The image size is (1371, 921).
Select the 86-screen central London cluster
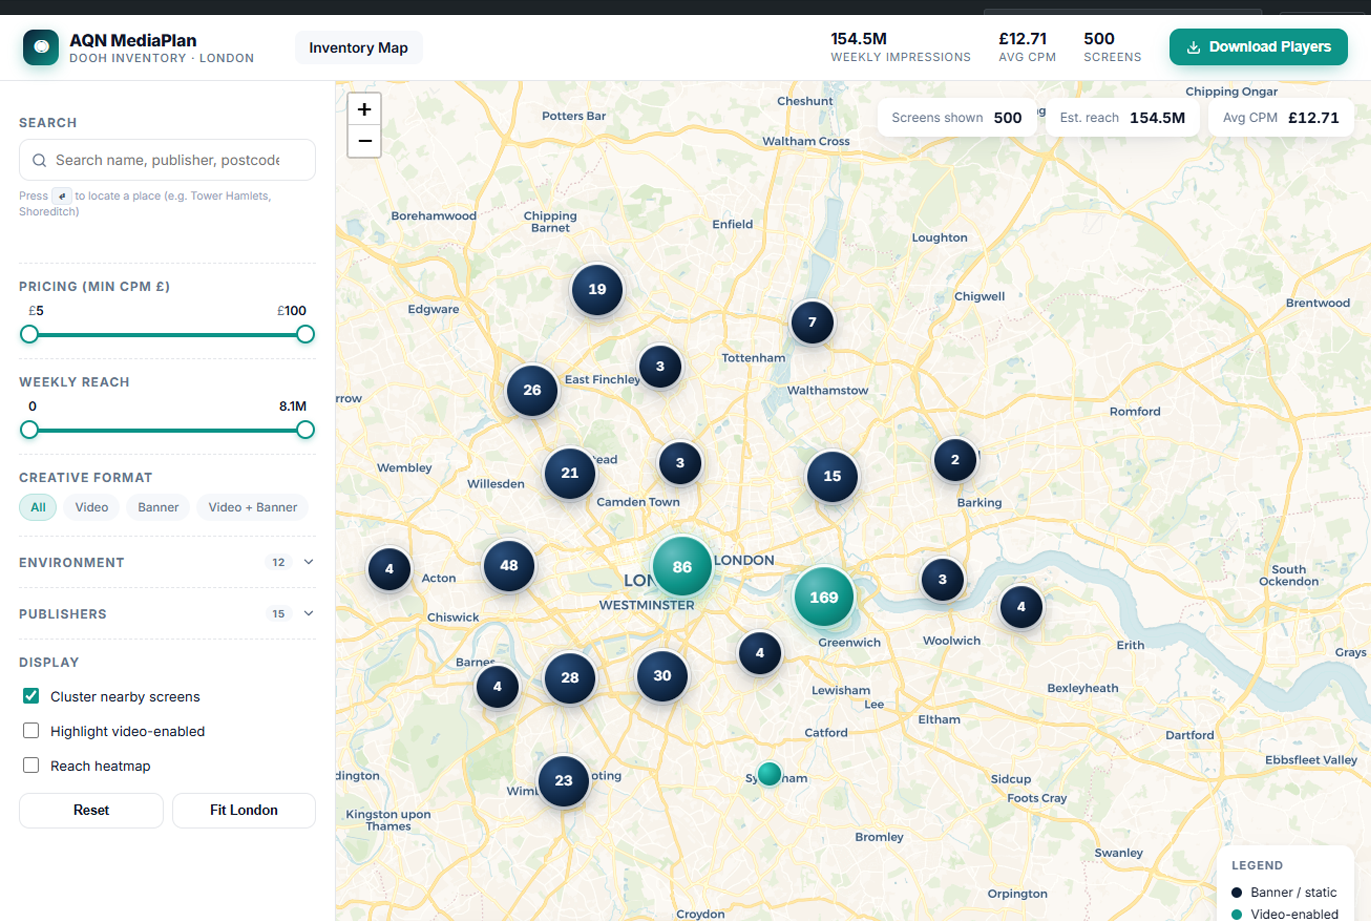[x=682, y=566]
